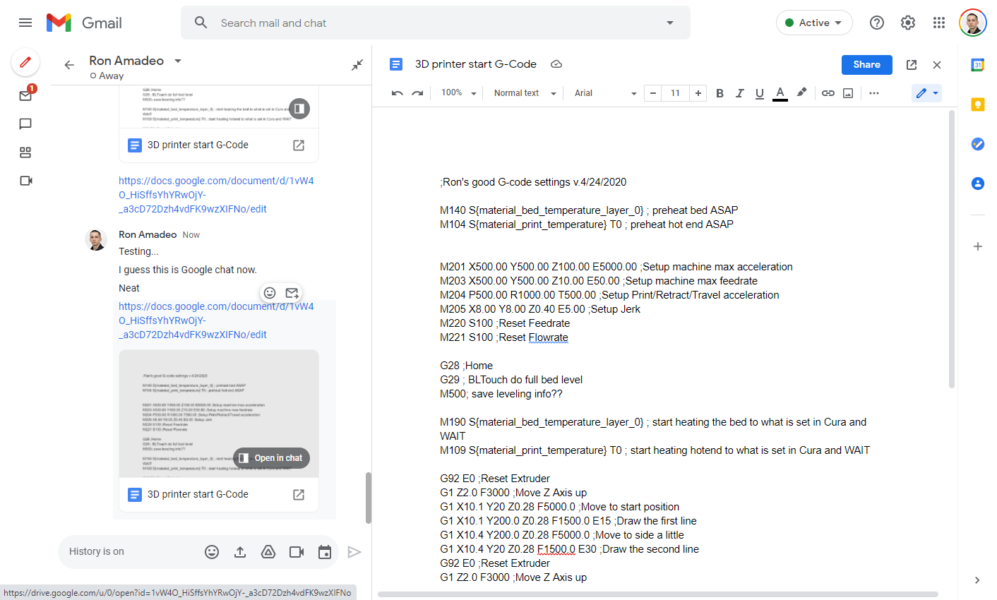Open the Tasks side panel
The width and height of the screenshot is (997, 600).
(977, 144)
